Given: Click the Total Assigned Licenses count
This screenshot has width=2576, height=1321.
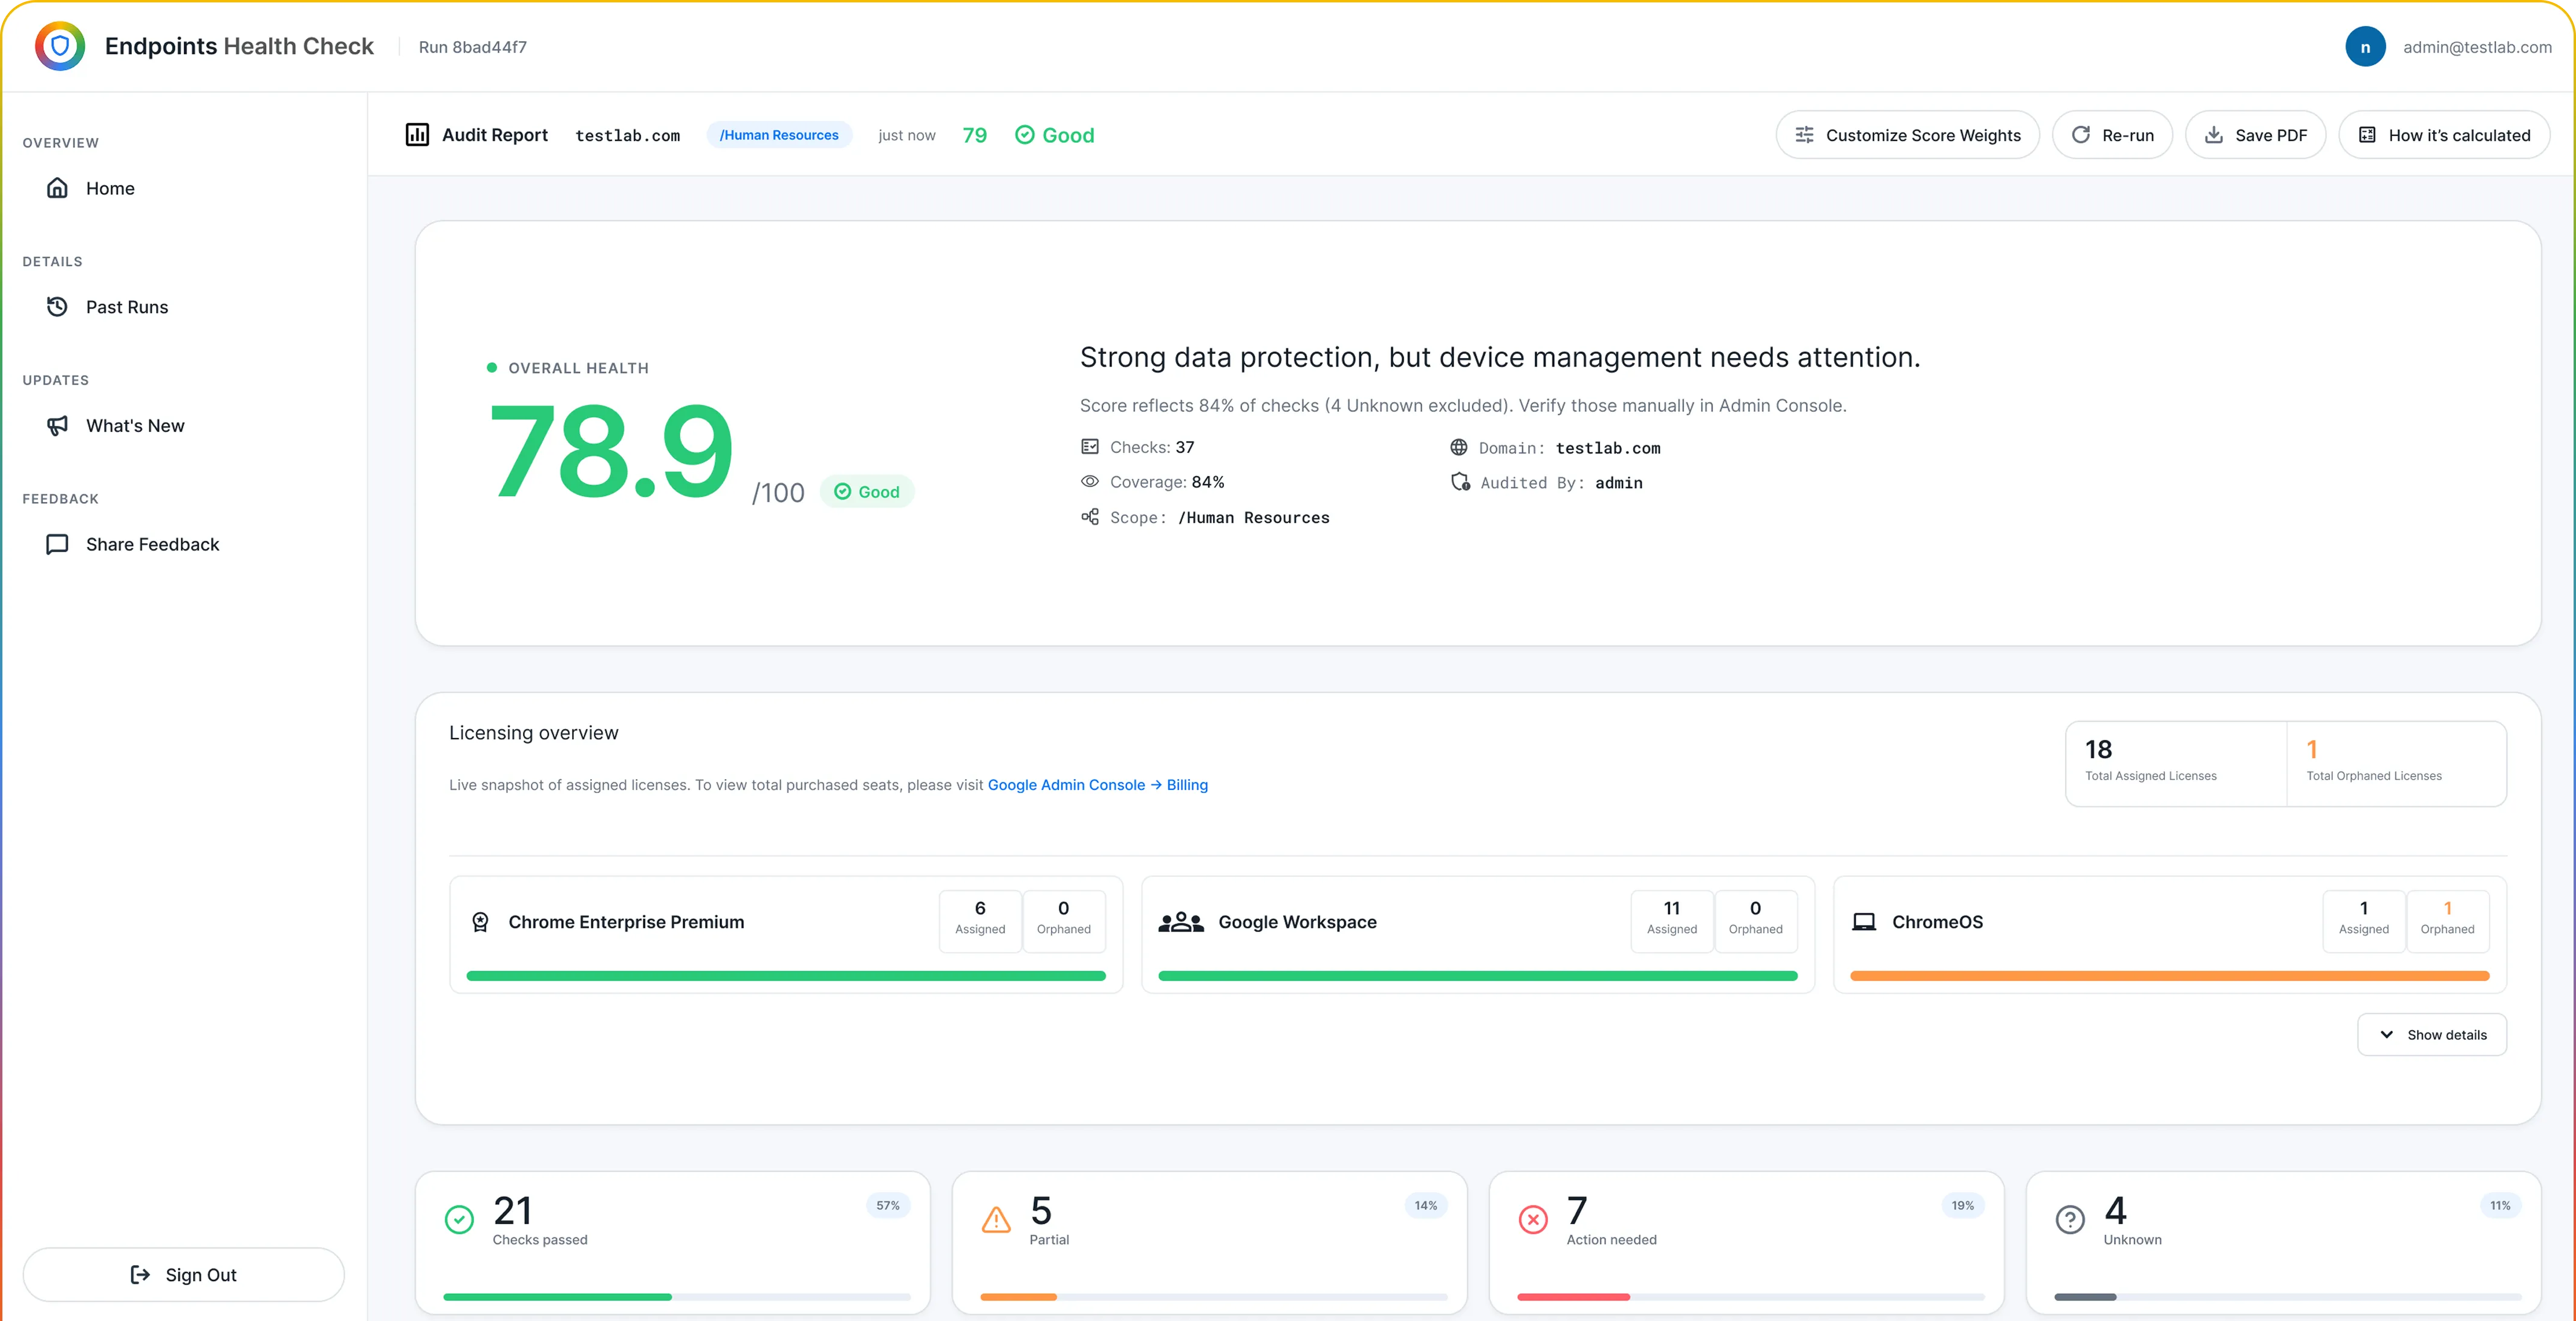Looking at the screenshot, I should click(x=2098, y=749).
